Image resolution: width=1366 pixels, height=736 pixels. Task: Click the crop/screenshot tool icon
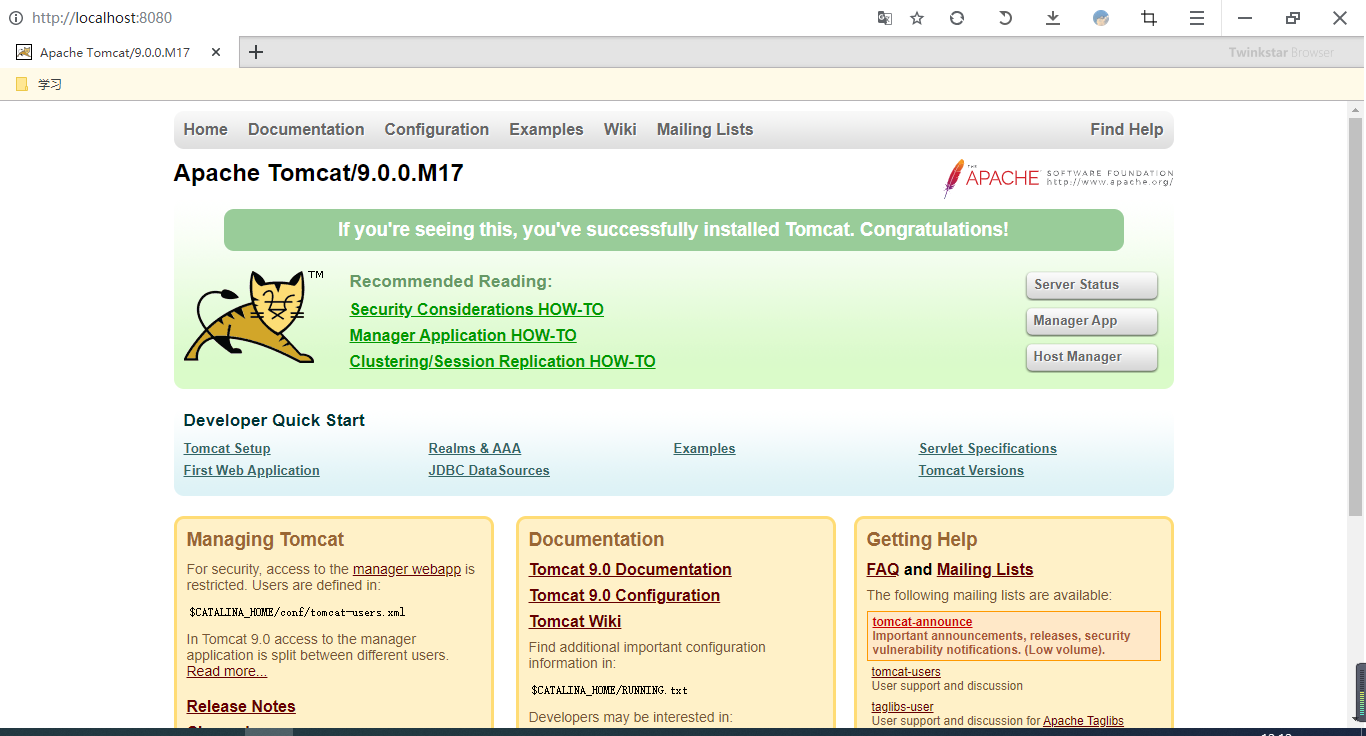[1149, 18]
